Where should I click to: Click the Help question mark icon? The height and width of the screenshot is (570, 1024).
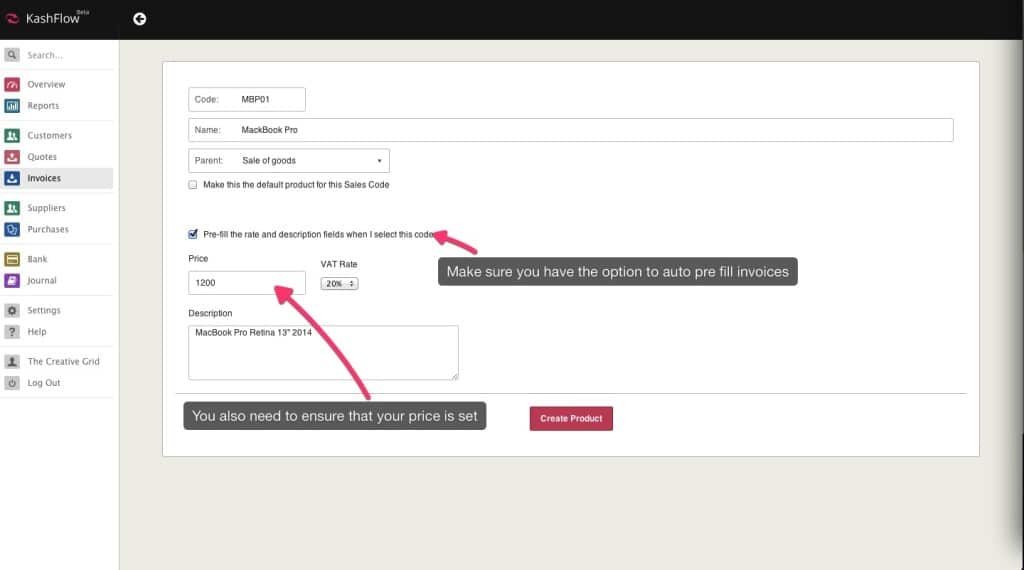pyautogui.click(x=12, y=332)
